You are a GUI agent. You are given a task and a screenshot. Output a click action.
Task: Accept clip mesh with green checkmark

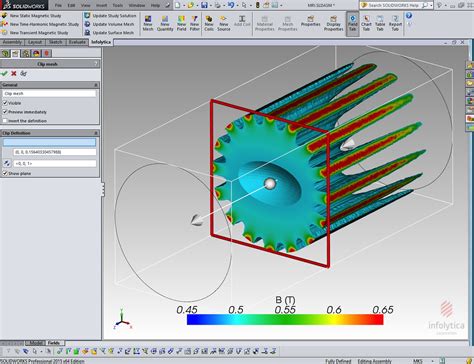tap(4, 73)
